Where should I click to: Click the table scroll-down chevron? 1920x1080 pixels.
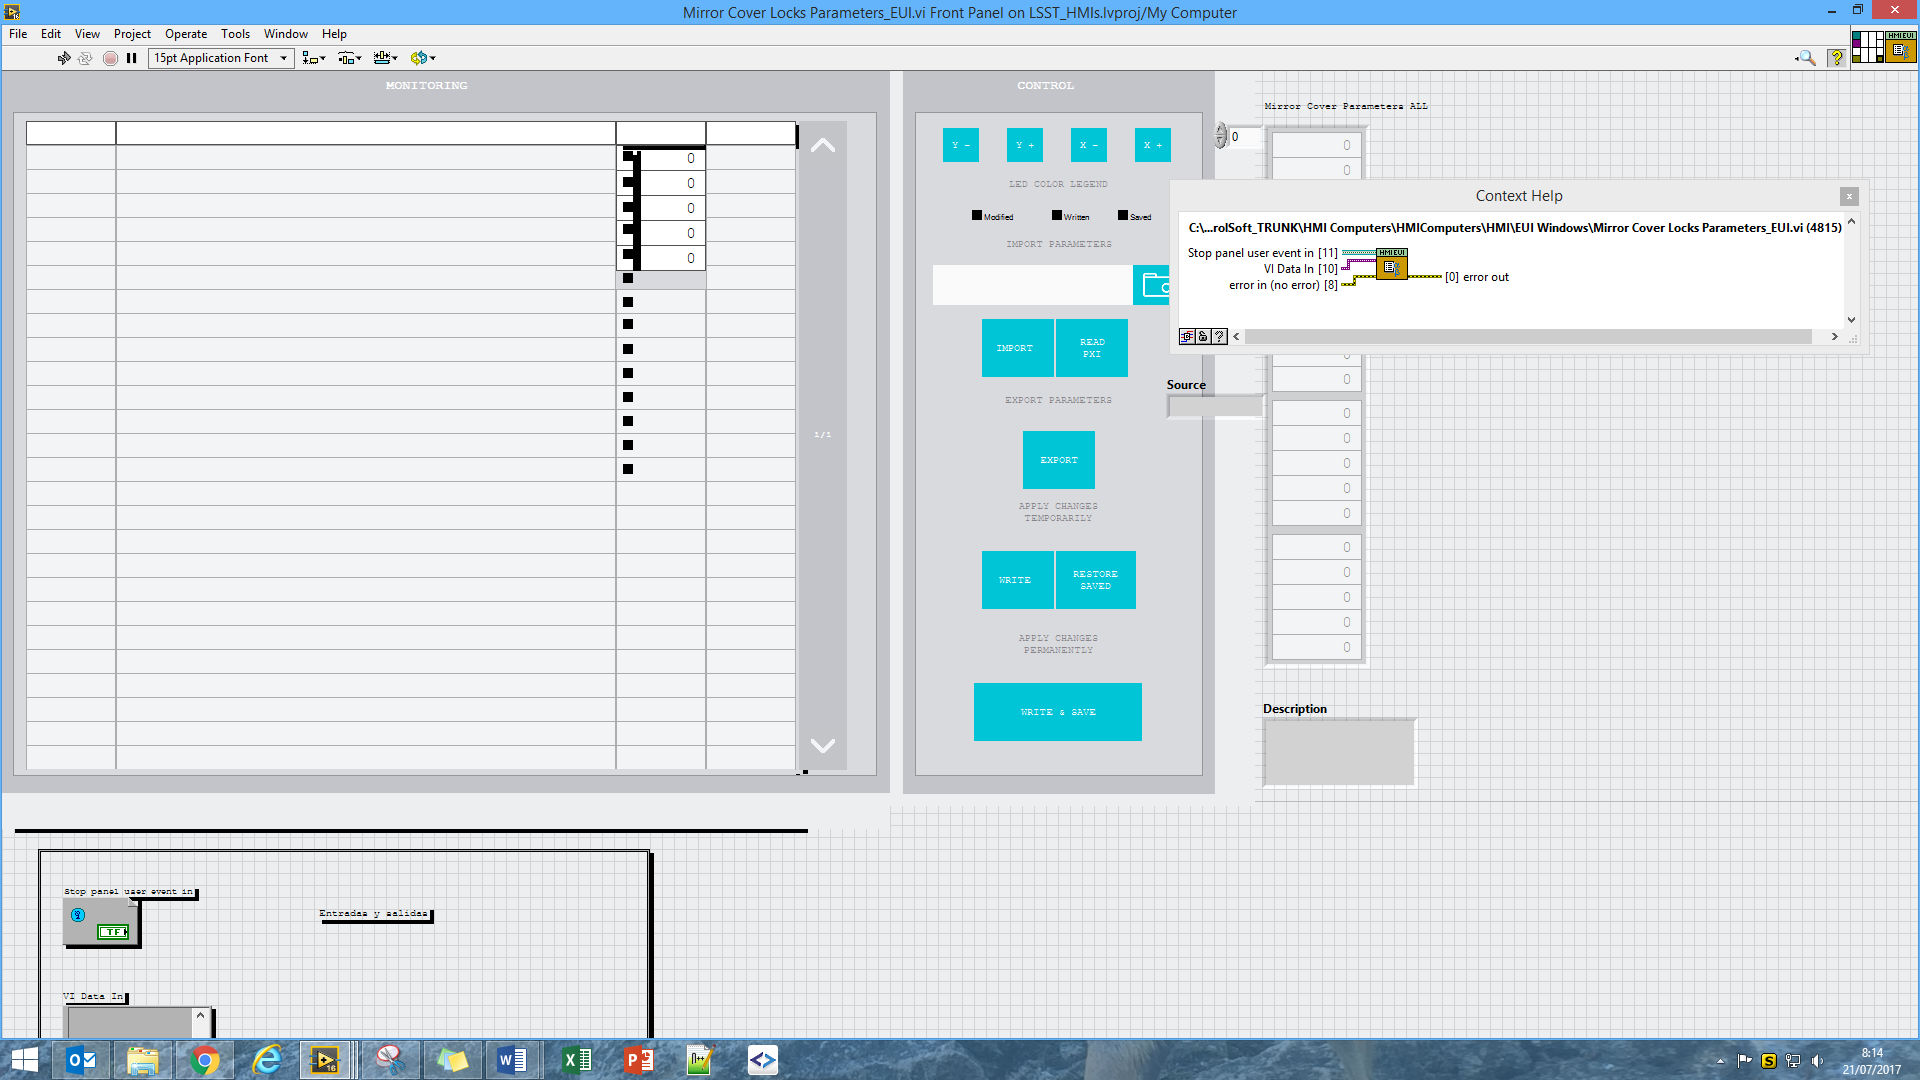click(x=822, y=746)
